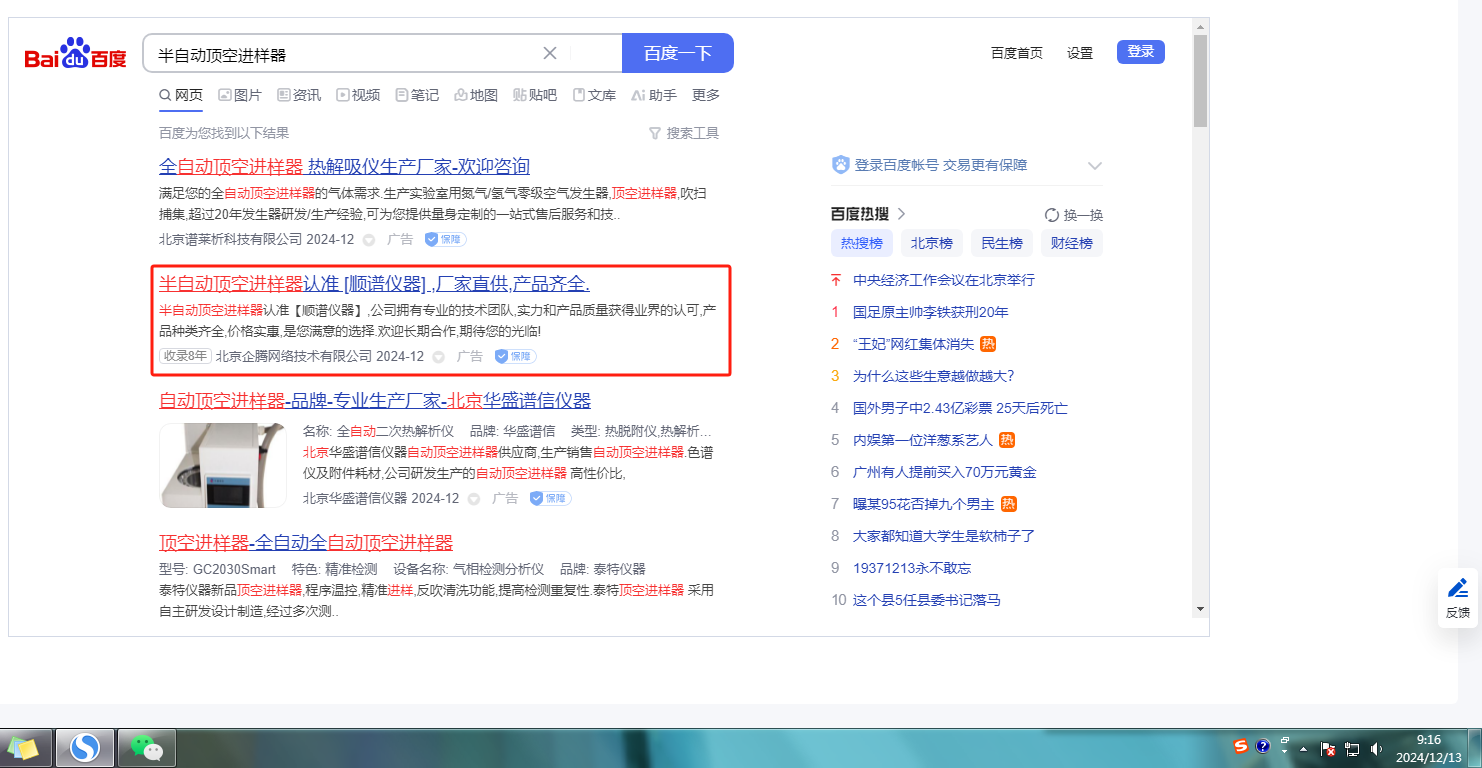1482x768 pixels.
Task: Open hot search item 国足原主帅李铁获刑20年
Action: (x=930, y=312)
